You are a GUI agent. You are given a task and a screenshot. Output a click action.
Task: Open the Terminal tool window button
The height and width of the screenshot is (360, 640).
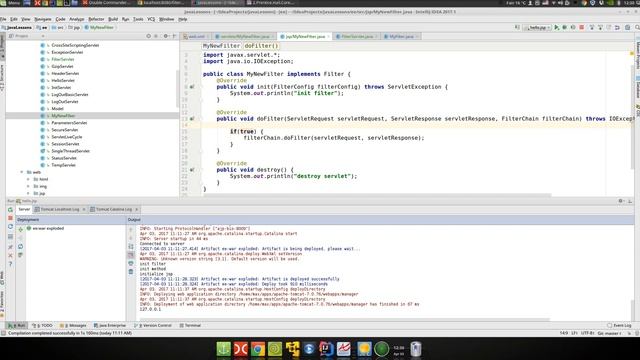tap(190, 325)
